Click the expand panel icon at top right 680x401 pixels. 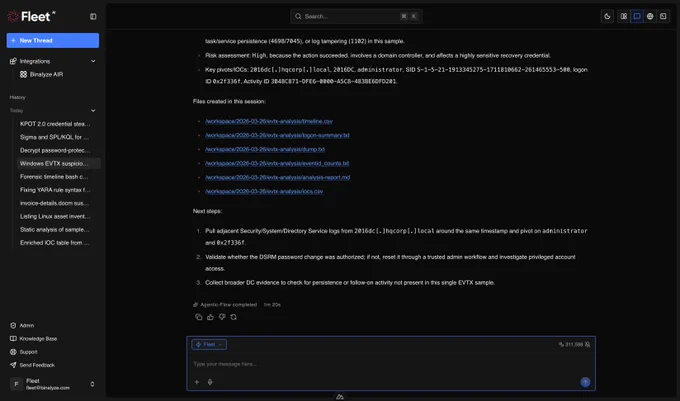[x=663, y=16]
